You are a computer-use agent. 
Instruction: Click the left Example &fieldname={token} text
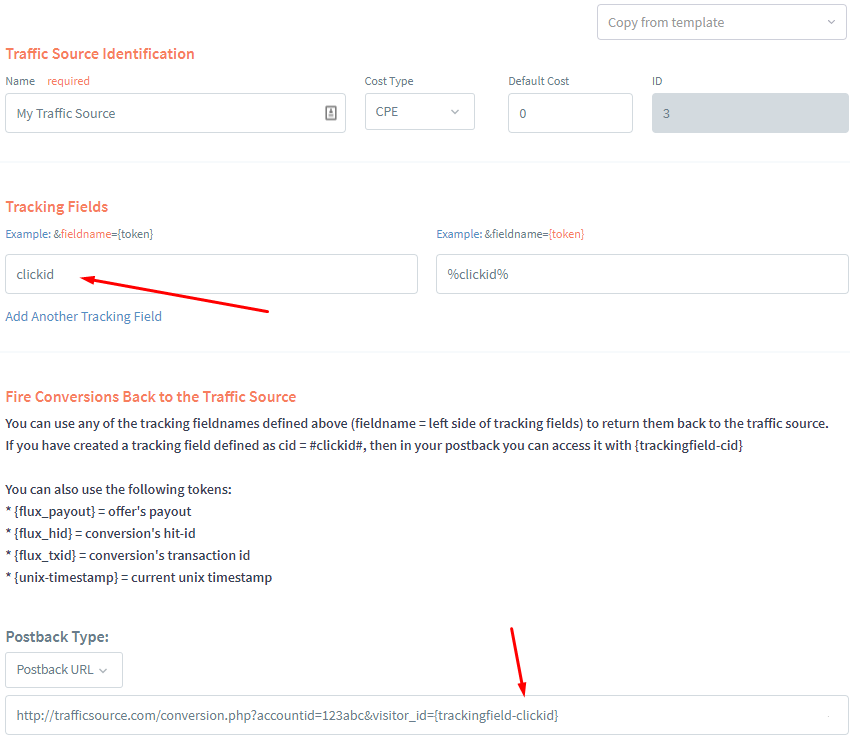coord(79,234)
